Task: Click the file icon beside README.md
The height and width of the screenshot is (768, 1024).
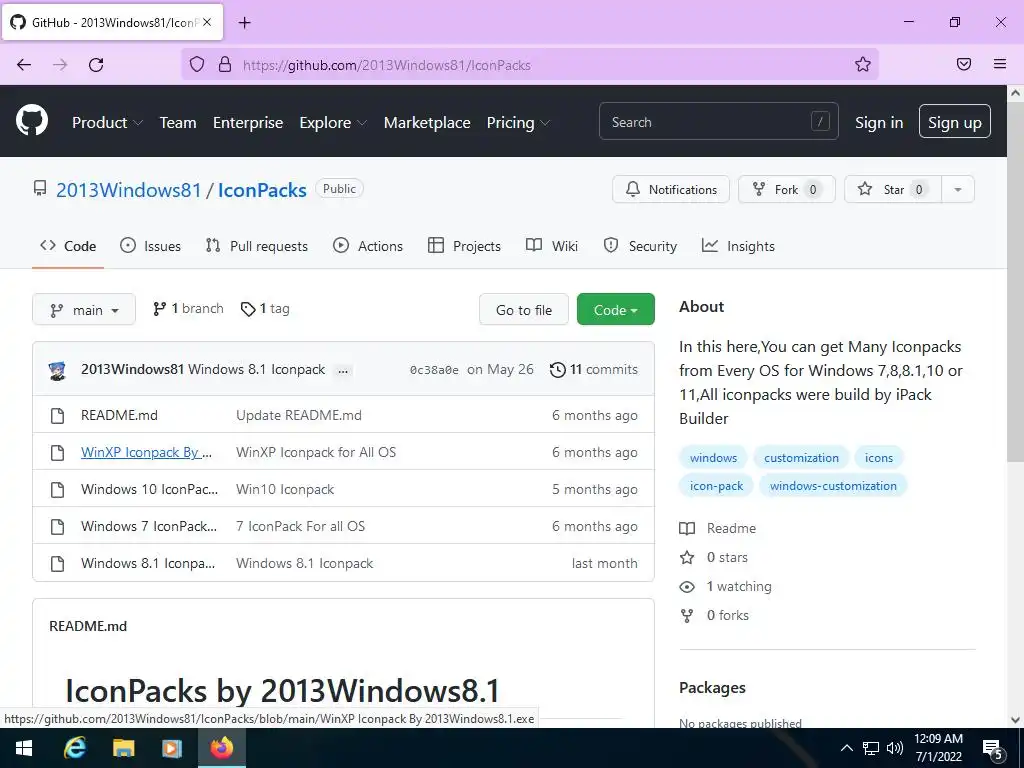Action: (57, 415)
